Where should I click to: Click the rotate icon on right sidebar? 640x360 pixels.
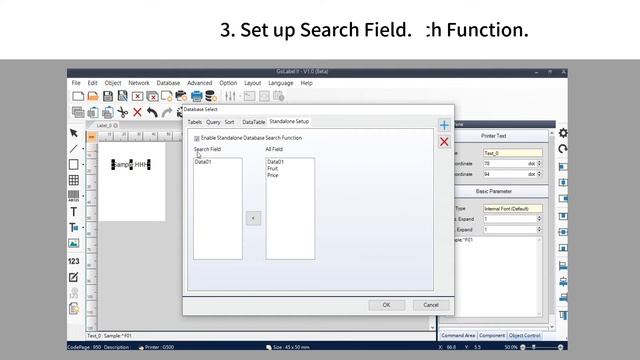[x=563, y=149]
